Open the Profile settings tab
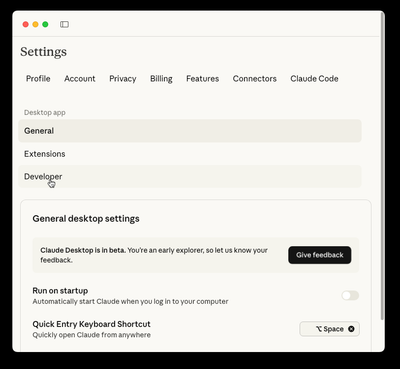Image resolution: width=400 pixels, height=369 pixels. [x=38, y=79]
